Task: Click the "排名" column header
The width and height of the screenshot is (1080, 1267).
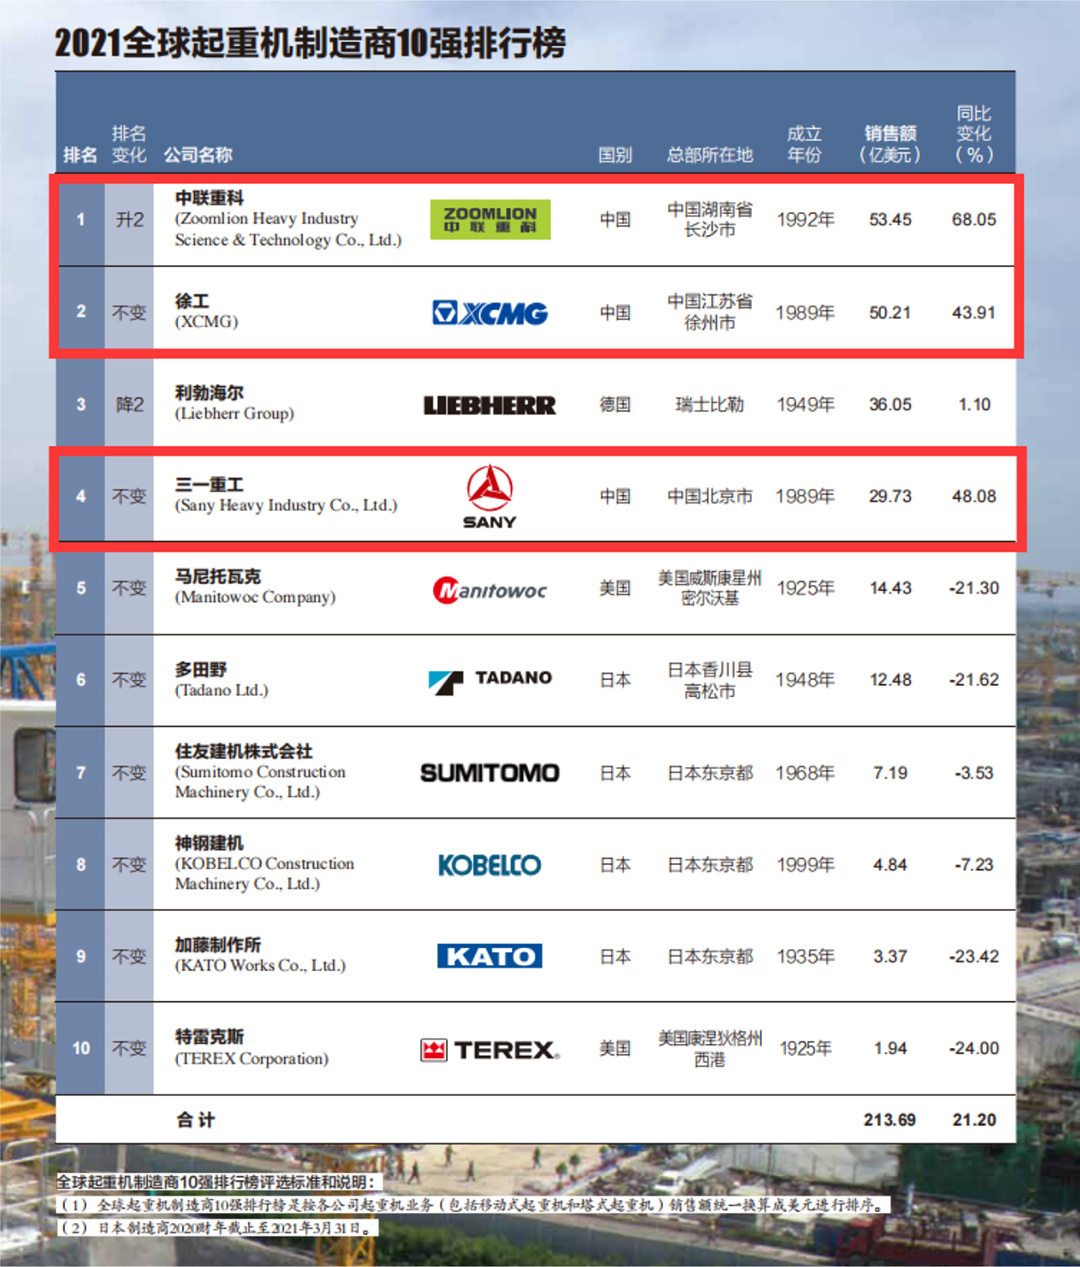Action: pos(80,155)
